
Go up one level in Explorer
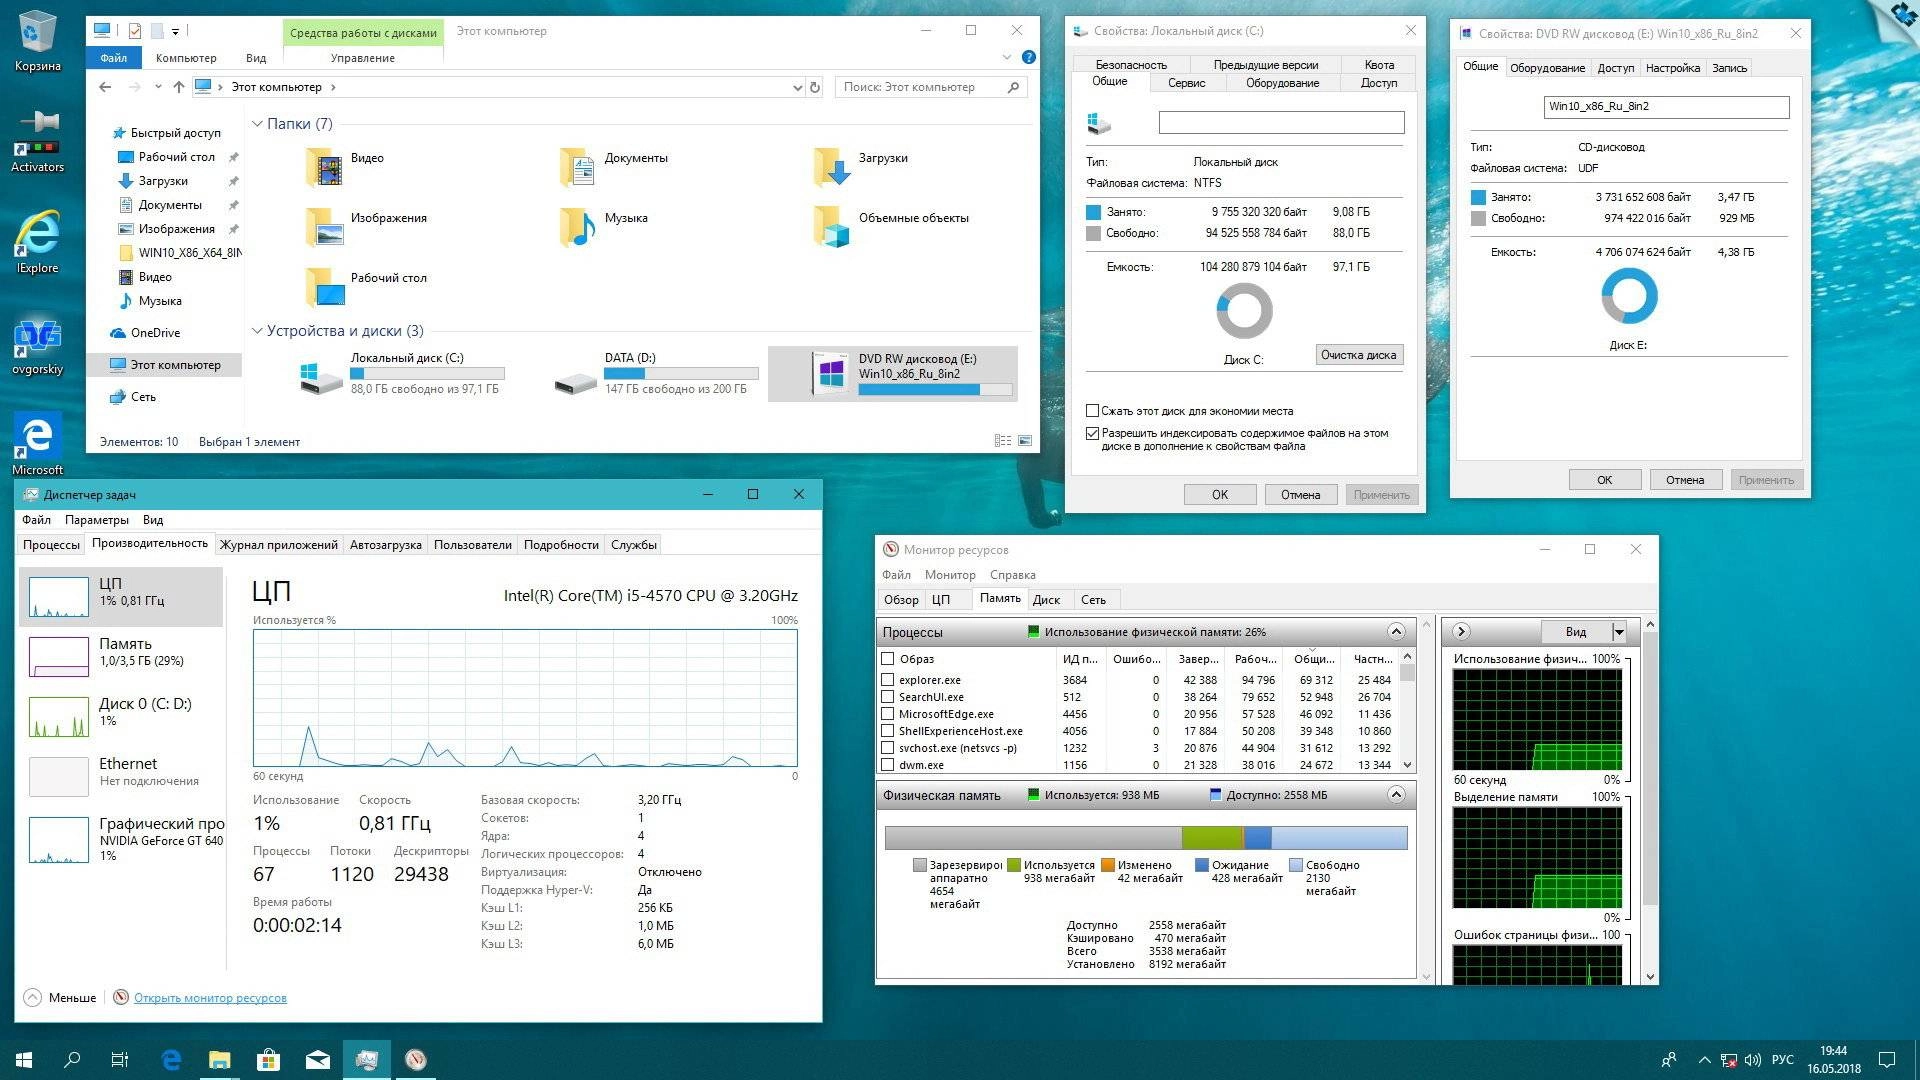[179, 87]
